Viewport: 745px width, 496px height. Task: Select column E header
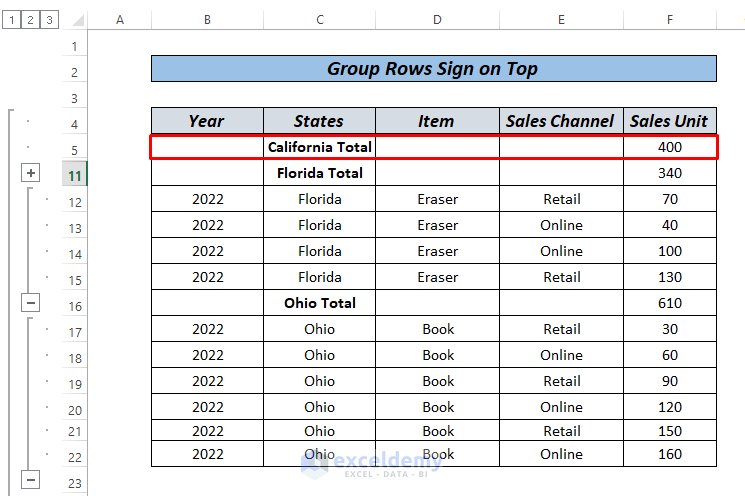tap(561, 20)
